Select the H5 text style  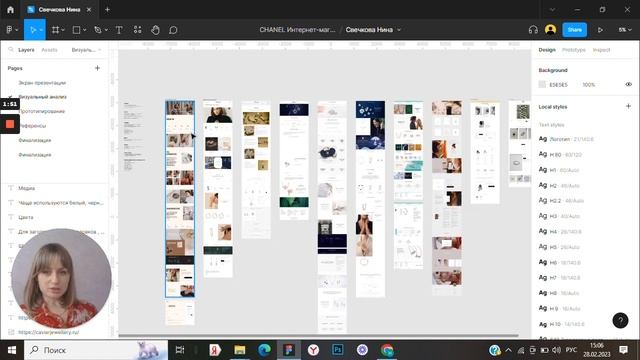click(559, 247)
